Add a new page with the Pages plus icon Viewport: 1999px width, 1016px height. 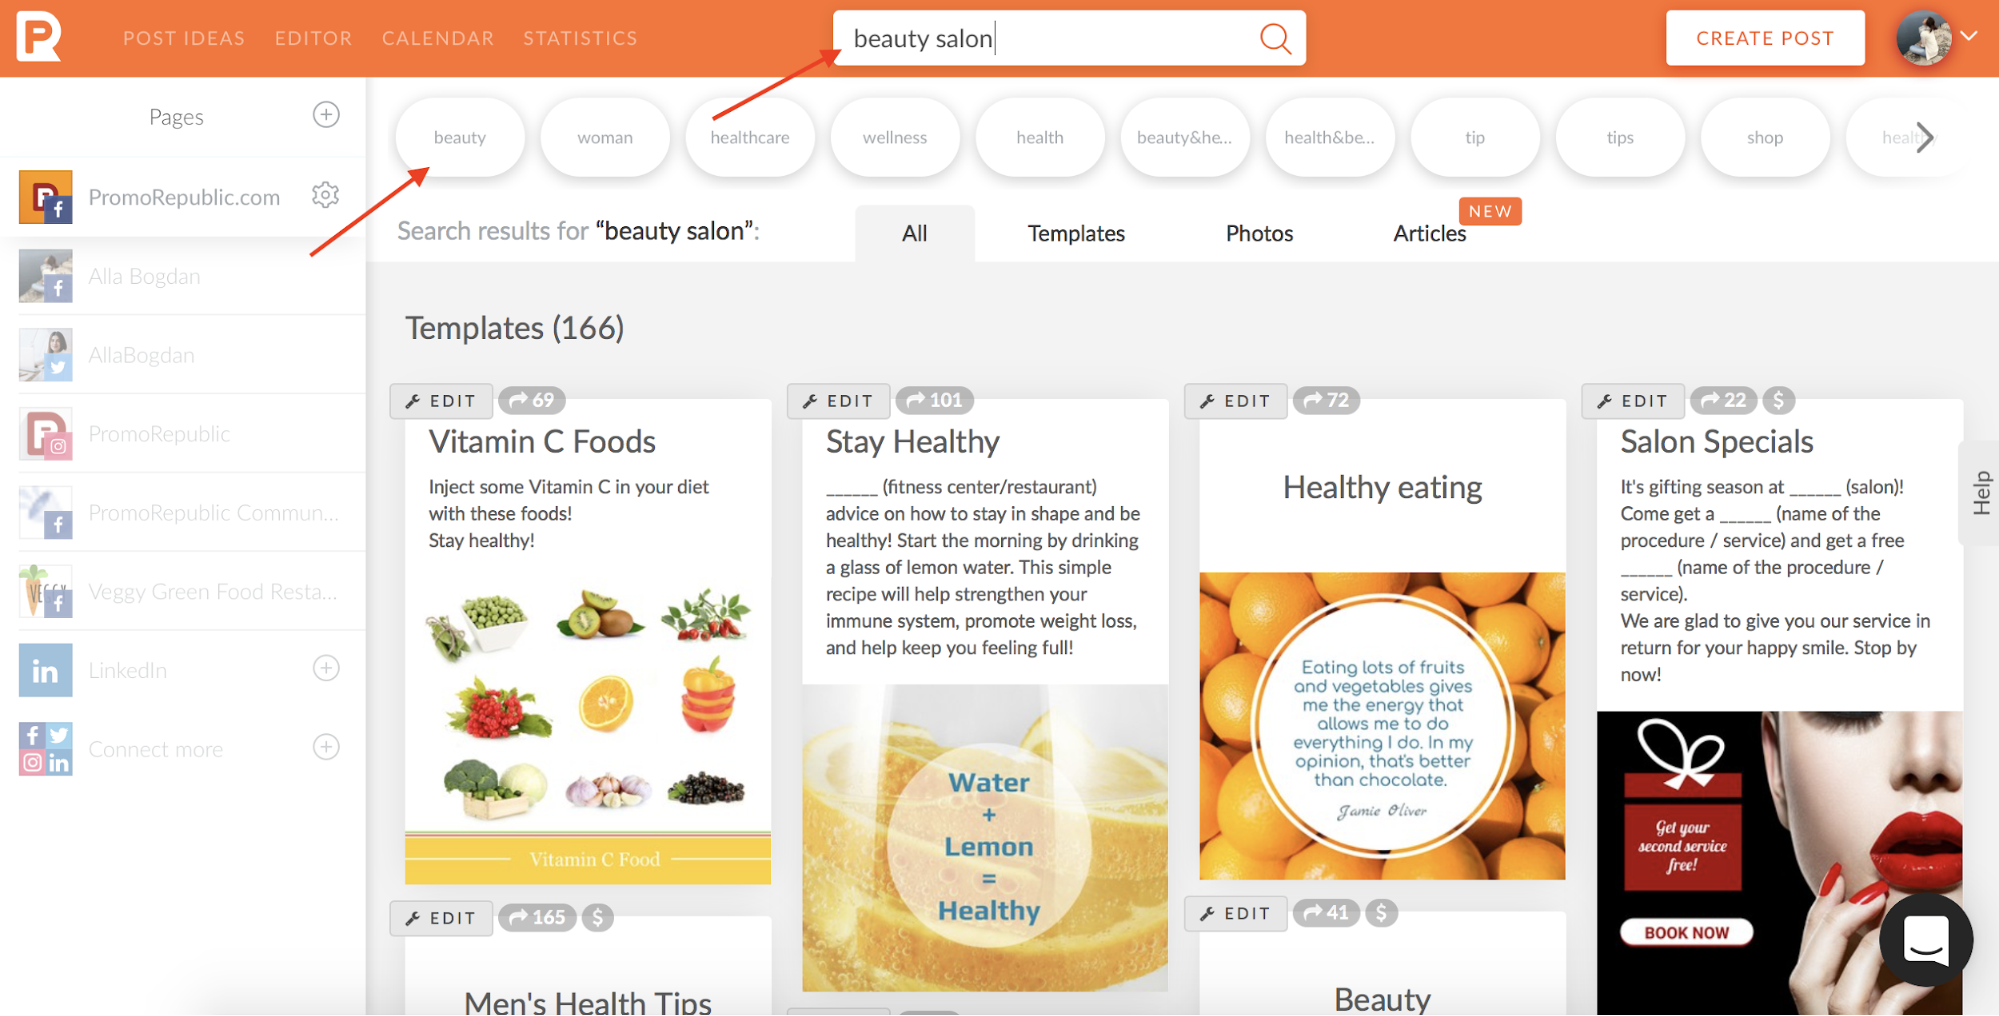(x=326, y=115)
